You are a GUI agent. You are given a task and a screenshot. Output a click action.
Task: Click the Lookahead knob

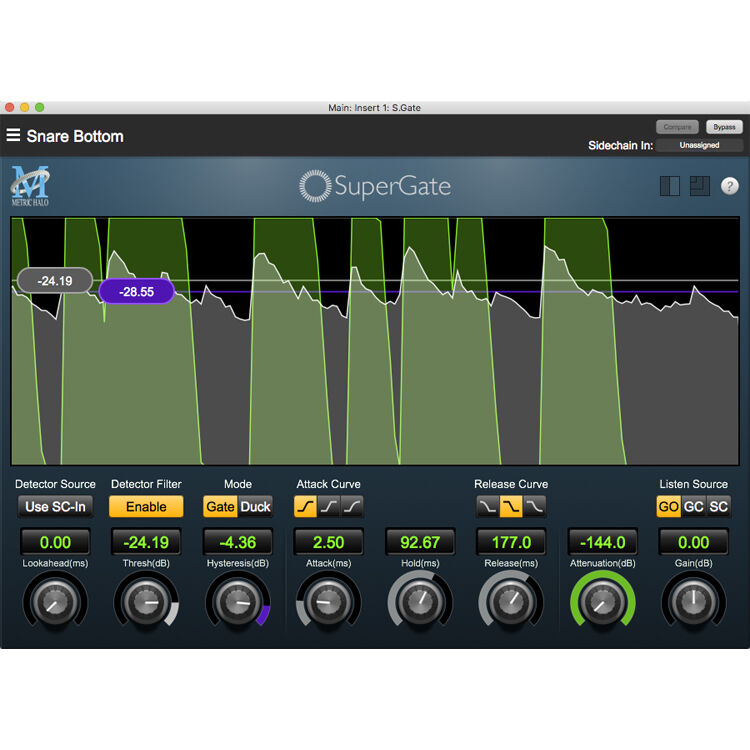click(x=55, y=601)
